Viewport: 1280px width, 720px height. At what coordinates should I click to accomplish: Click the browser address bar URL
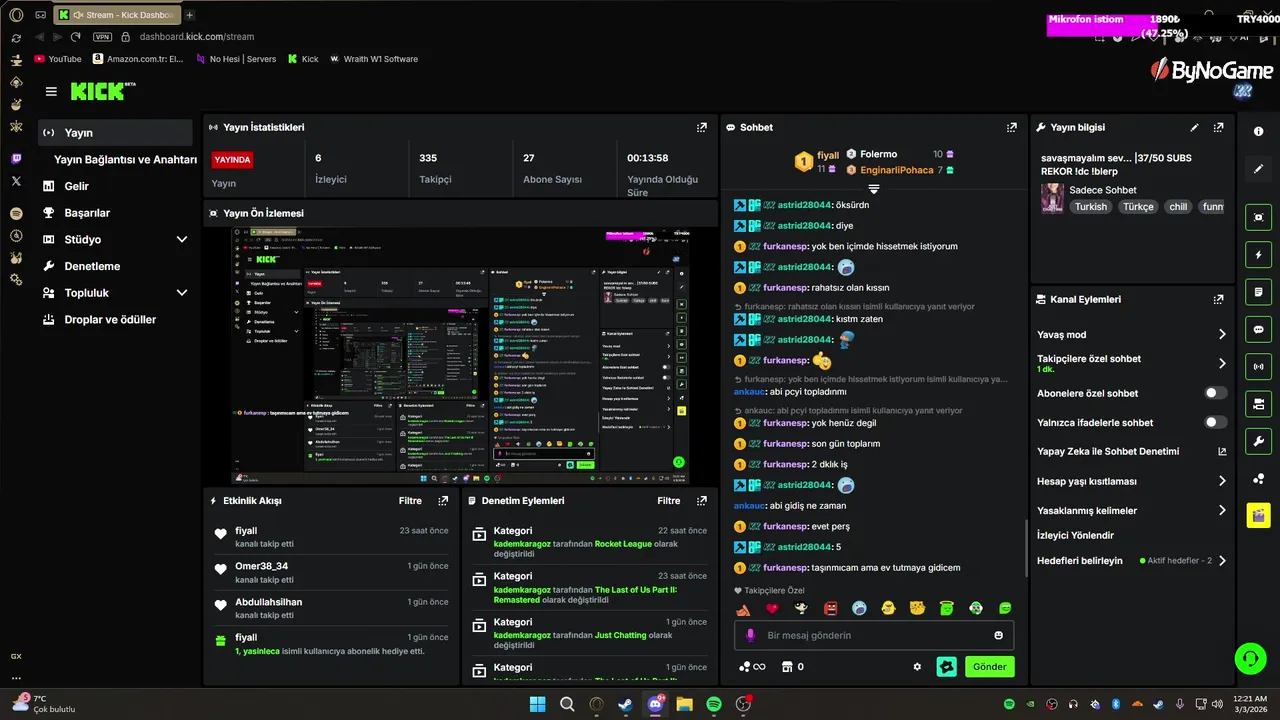pos(196,37)
